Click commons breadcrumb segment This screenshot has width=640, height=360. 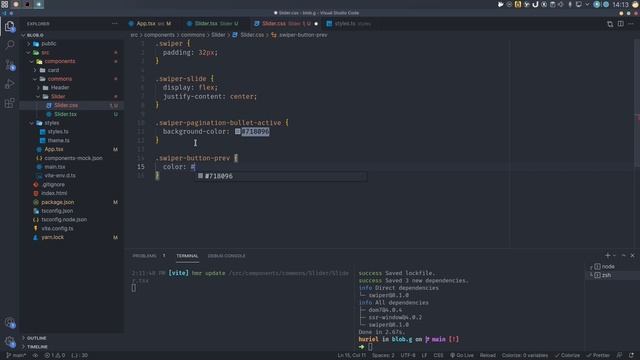[x=193, y=35]
